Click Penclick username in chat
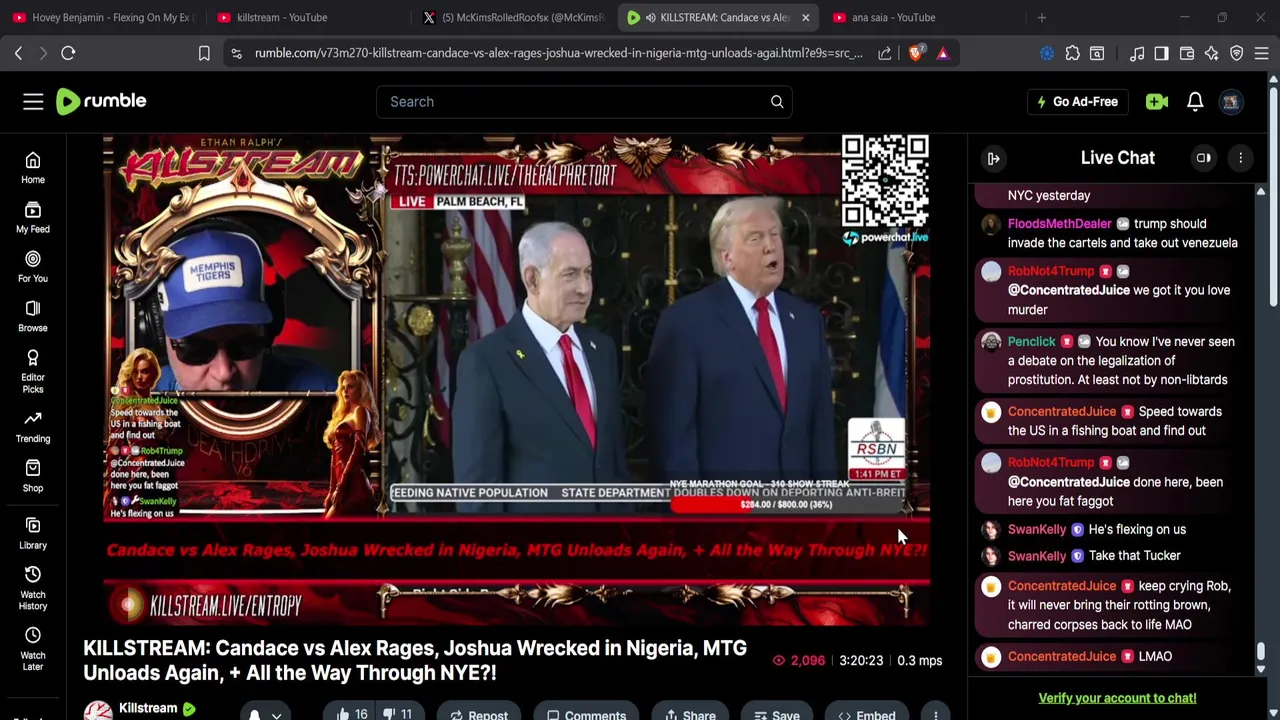Viewport: 1280px width, 720px height. 1031,342
